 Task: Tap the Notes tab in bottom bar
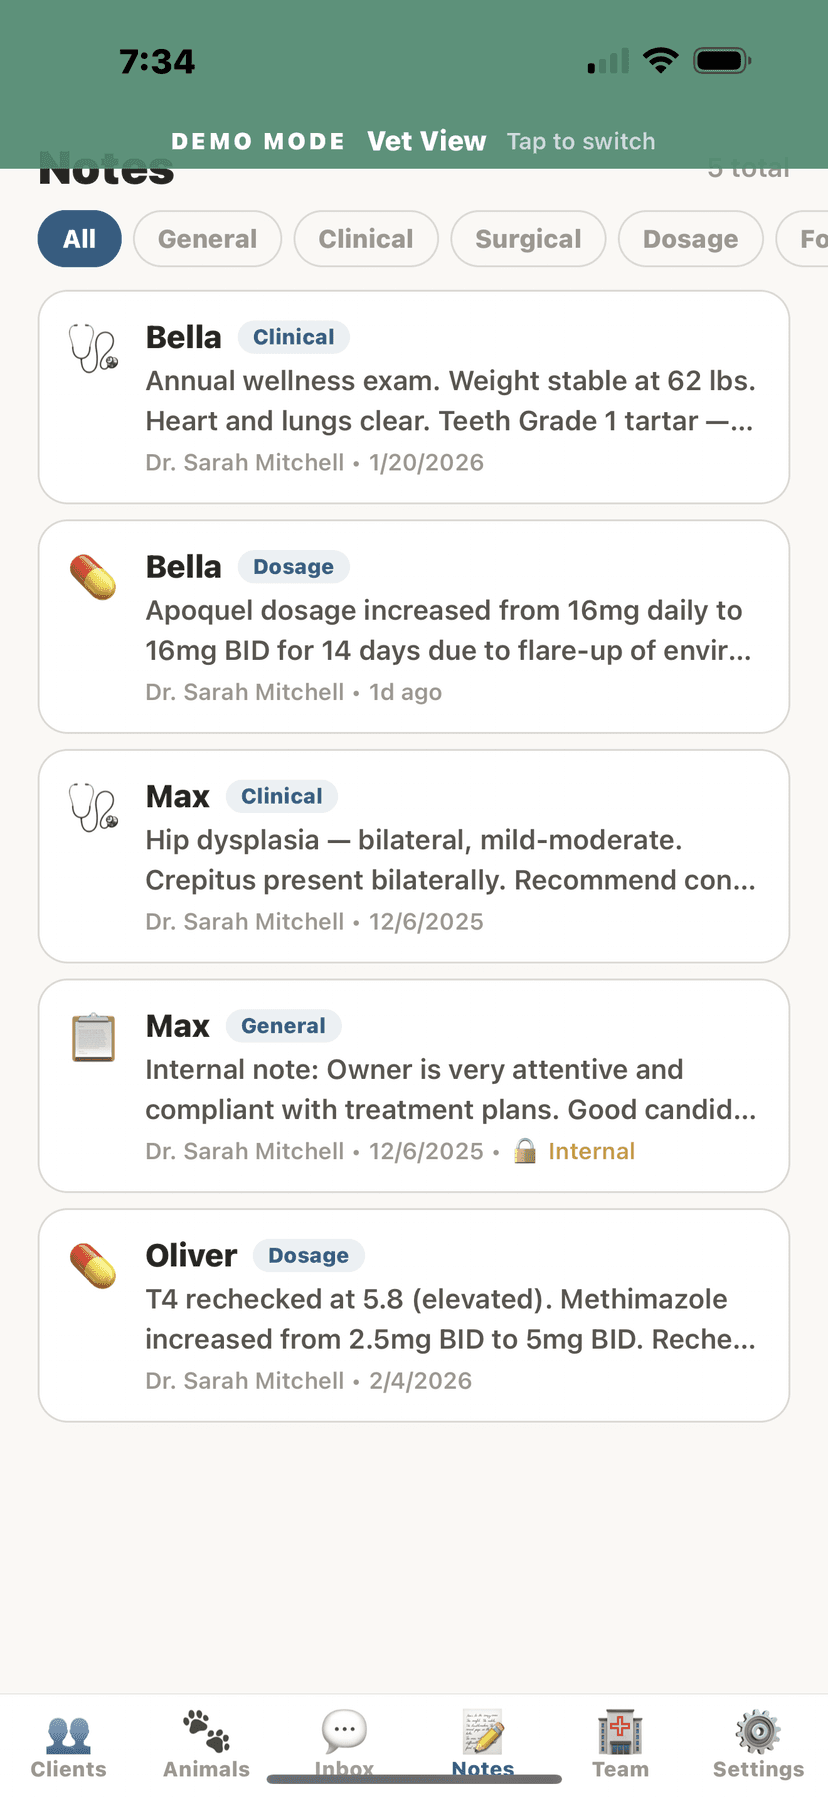483,1741
